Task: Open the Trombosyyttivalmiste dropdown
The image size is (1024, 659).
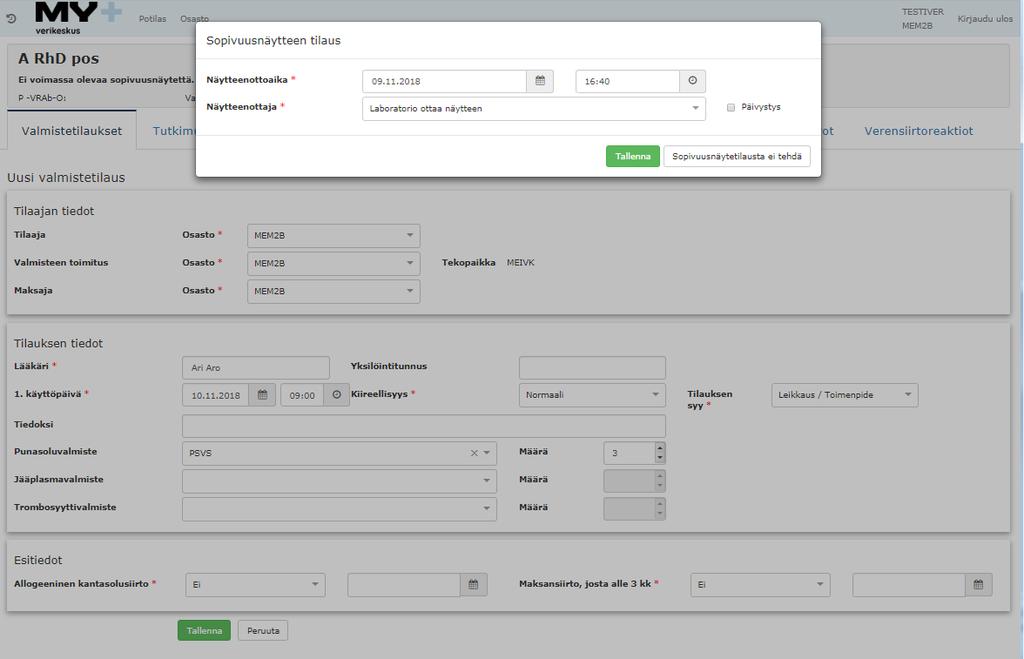Action: (x=339, y=509)
